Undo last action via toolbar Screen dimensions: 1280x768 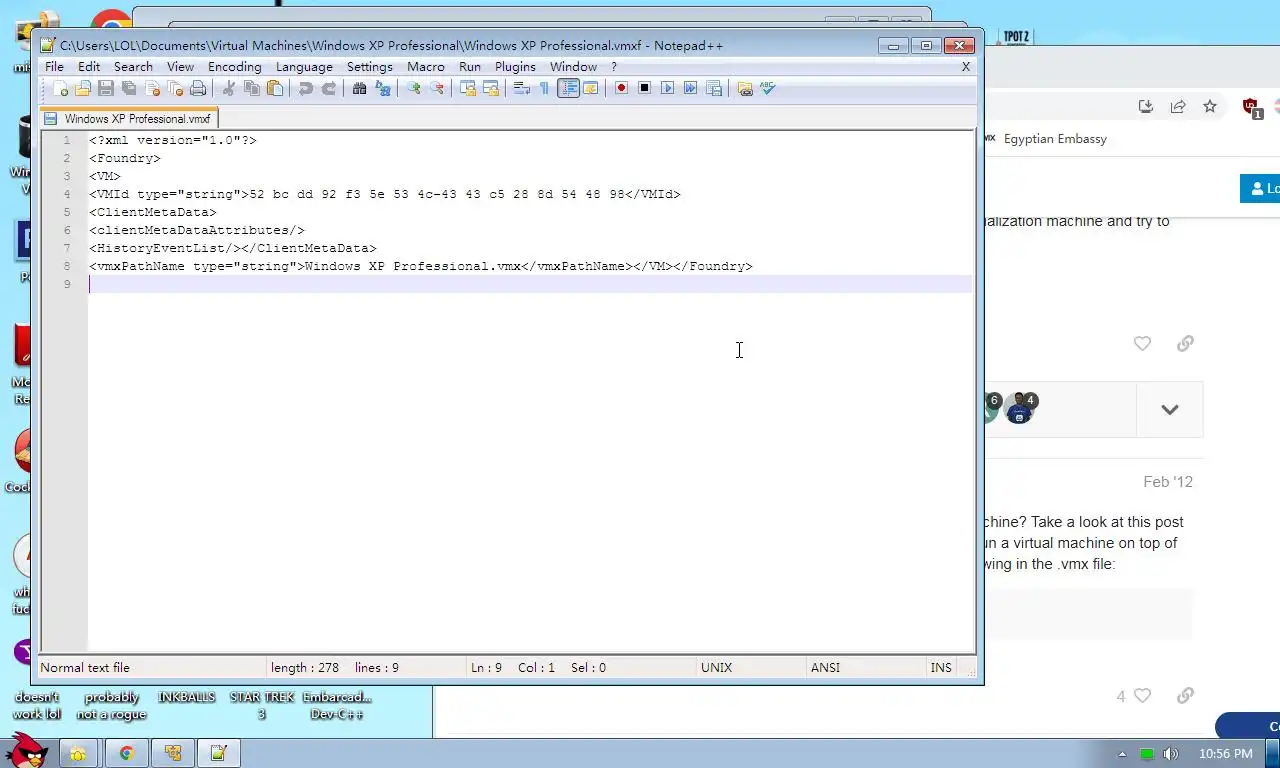(x=306, y=88)
